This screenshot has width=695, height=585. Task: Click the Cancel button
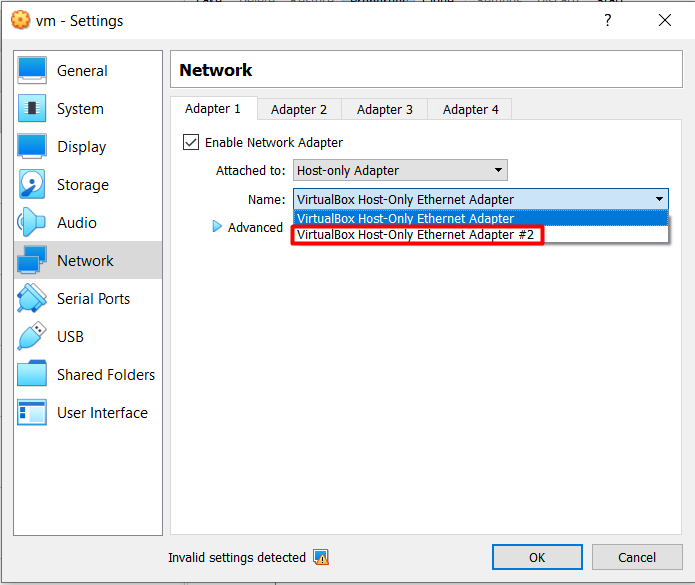coord(637,557)
